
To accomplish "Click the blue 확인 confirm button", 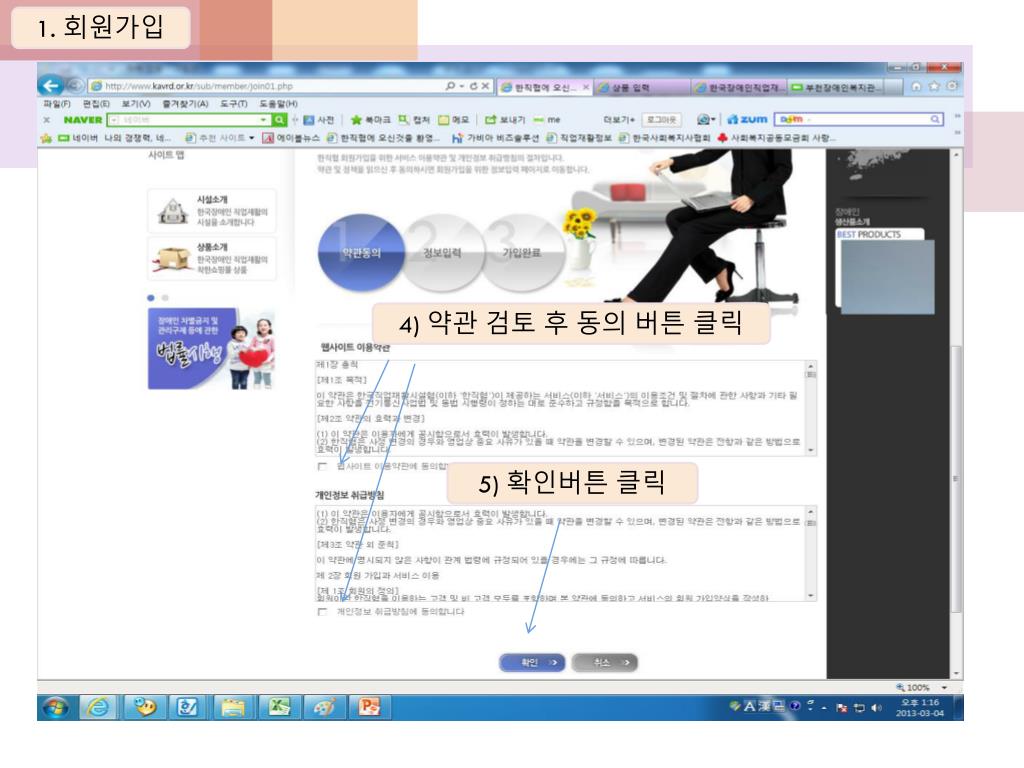I will [532, 662].
